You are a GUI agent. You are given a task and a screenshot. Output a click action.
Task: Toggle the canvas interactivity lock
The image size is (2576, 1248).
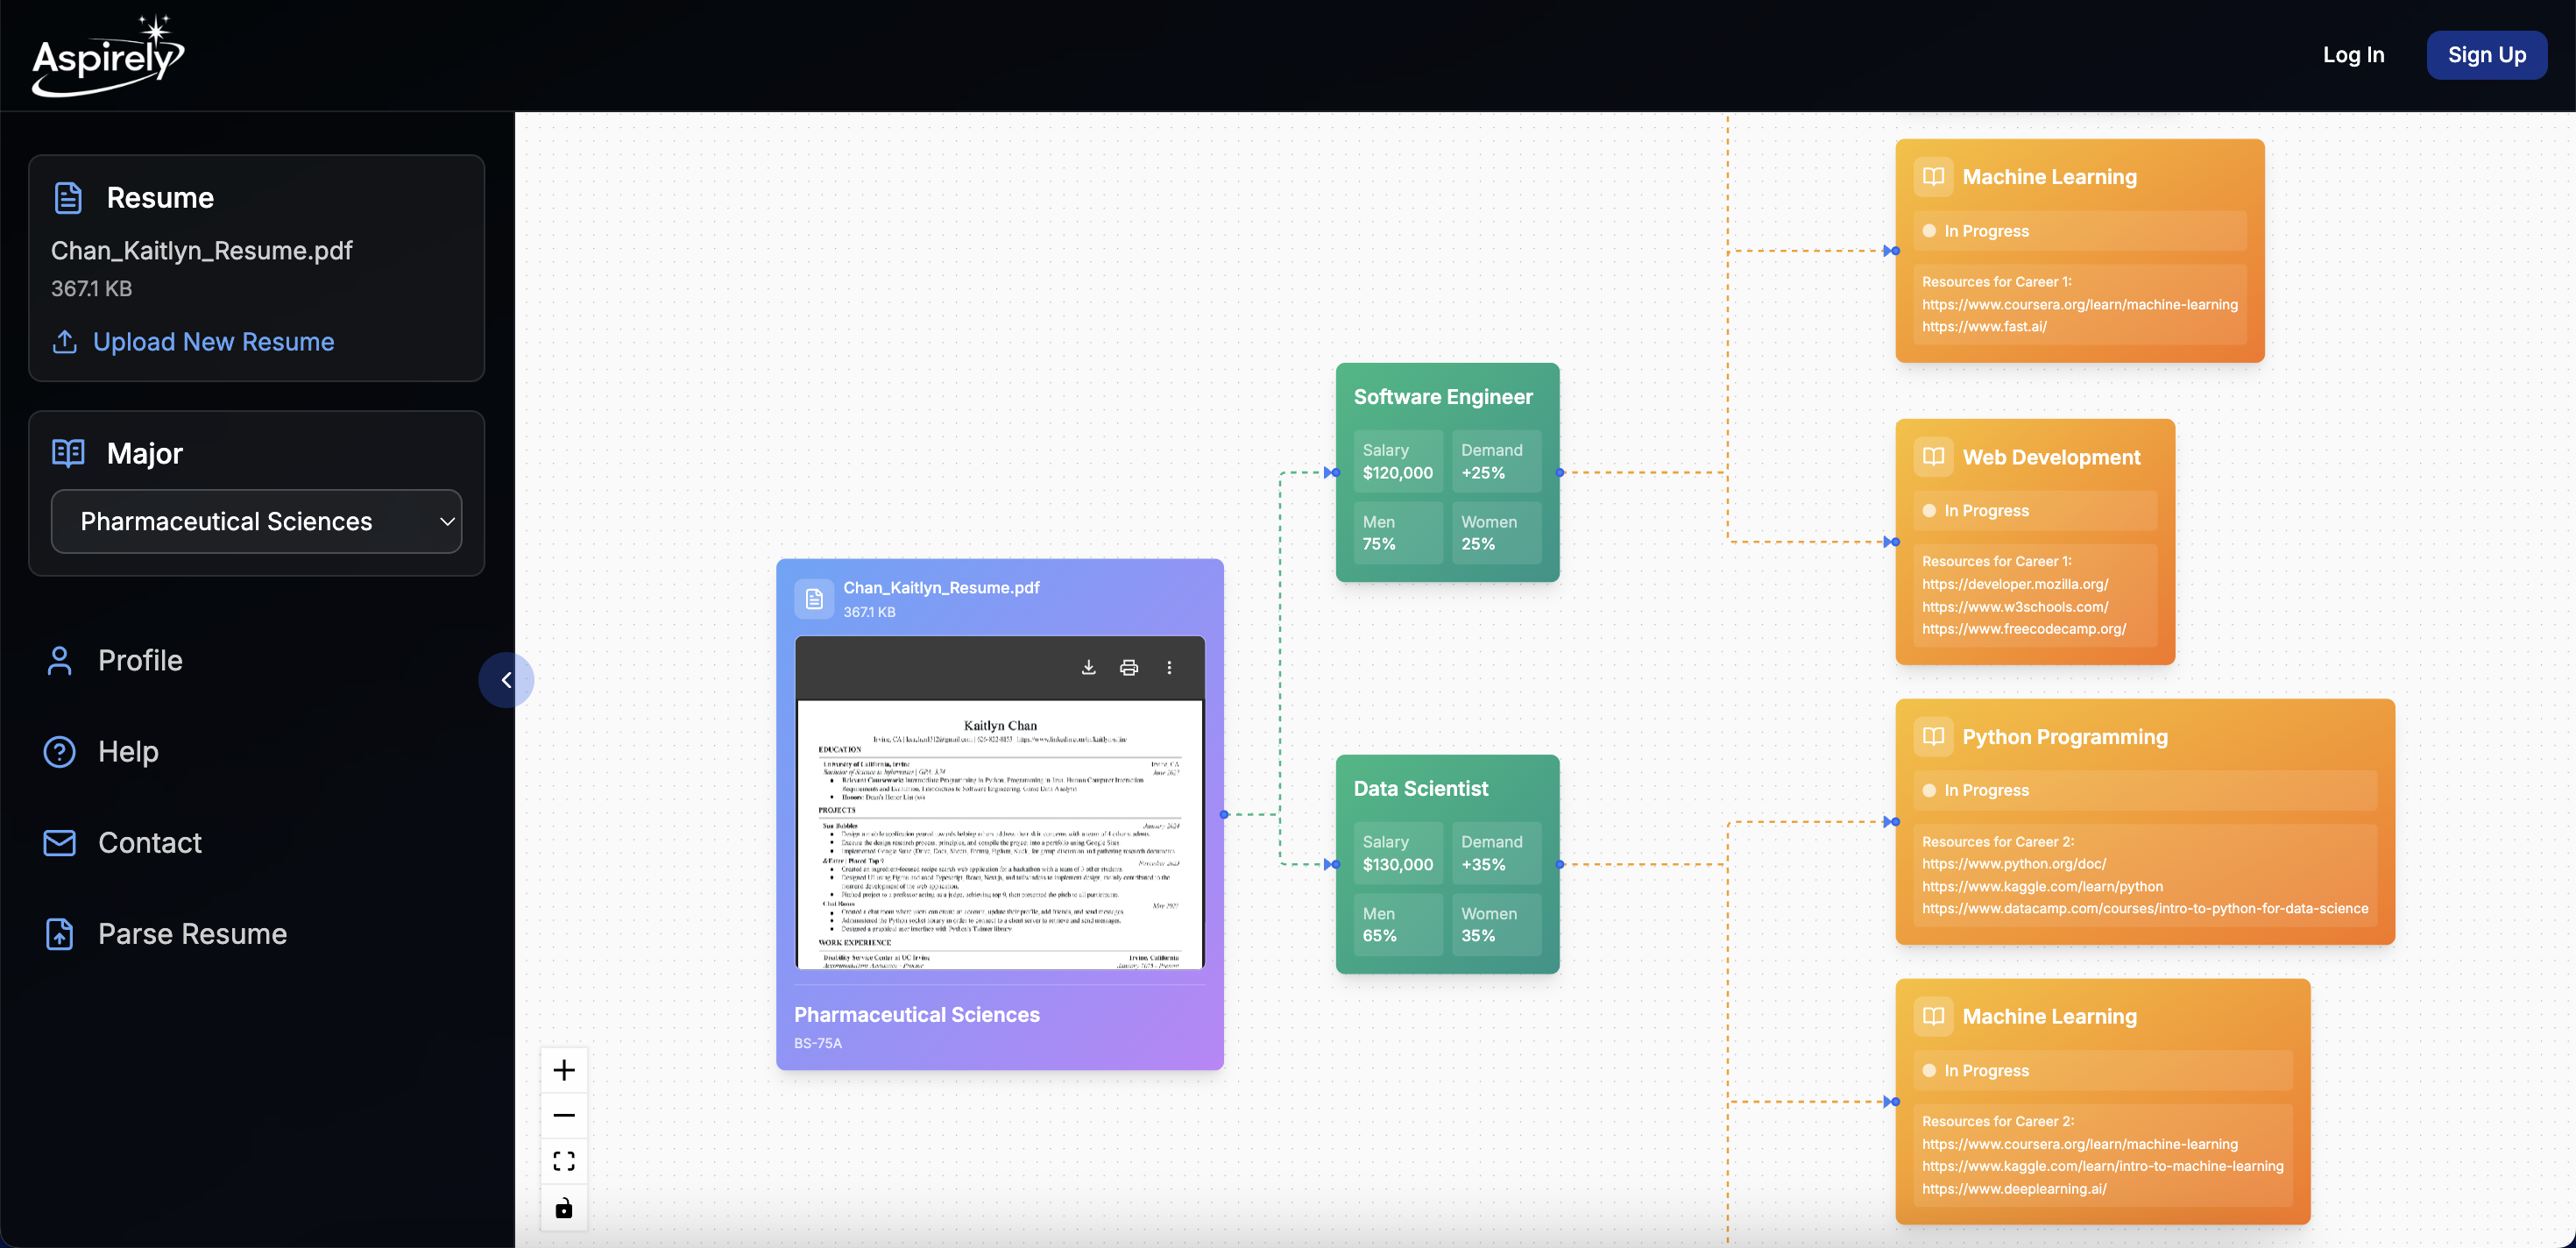(564, 1208)
